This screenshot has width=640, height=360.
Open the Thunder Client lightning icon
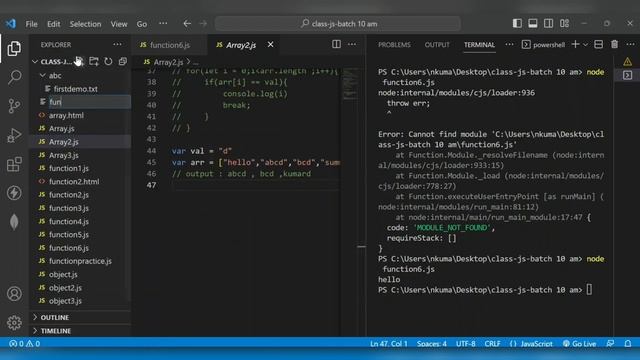click(x=14, y=193)
